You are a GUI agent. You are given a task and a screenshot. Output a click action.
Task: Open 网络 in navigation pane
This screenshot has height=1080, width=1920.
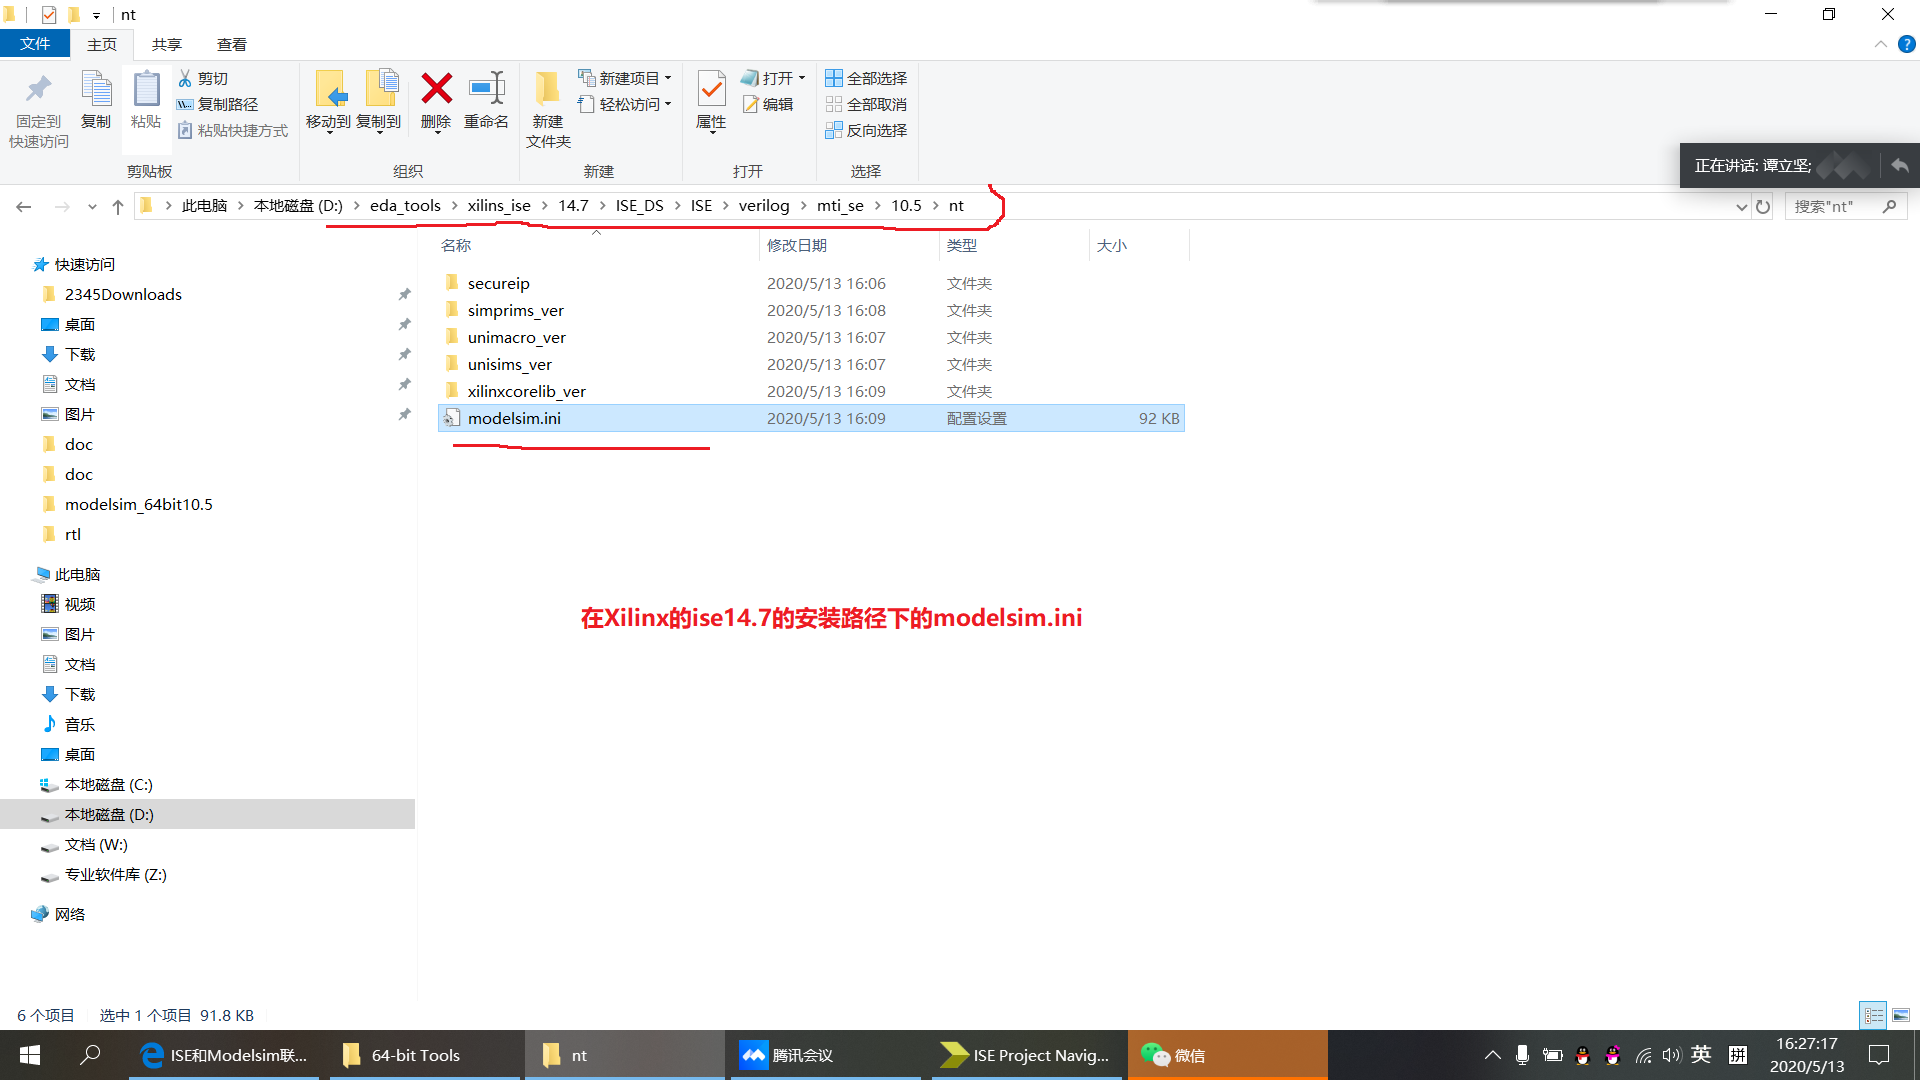(69, 914)
